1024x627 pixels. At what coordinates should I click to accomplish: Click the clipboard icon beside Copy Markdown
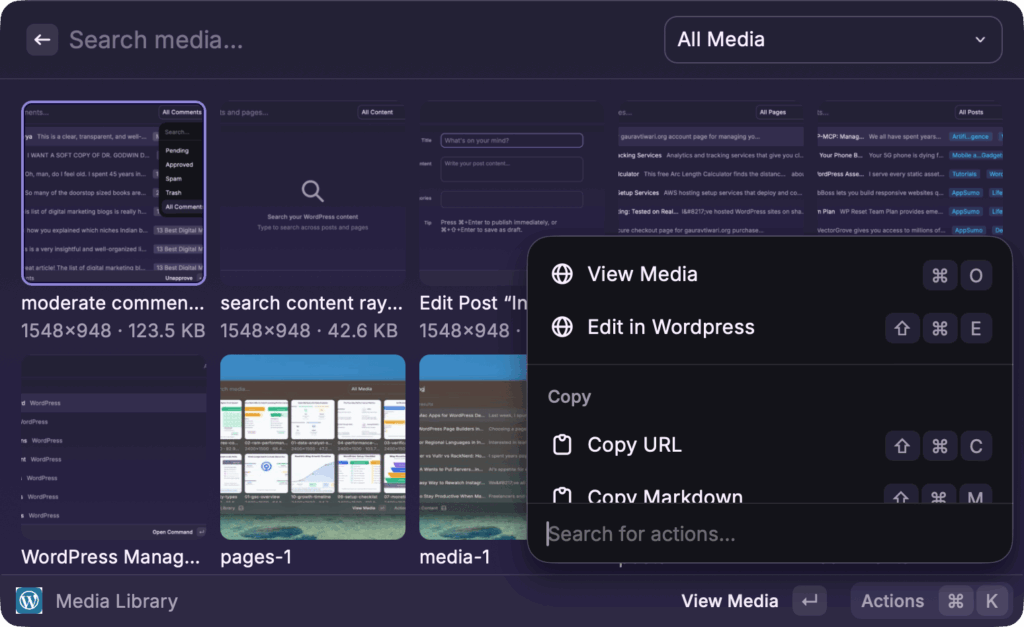562,496
